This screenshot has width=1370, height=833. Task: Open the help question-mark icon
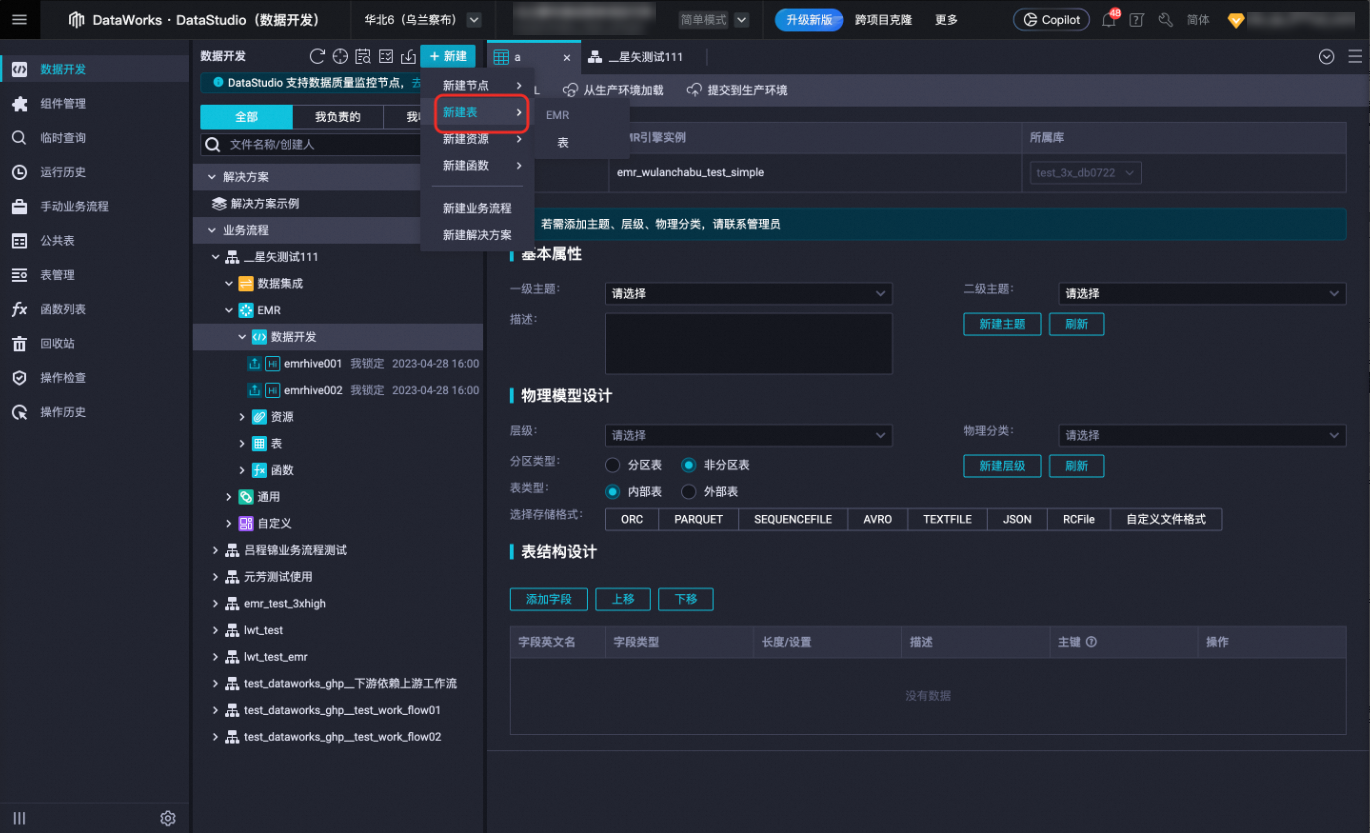point(1136,20)
